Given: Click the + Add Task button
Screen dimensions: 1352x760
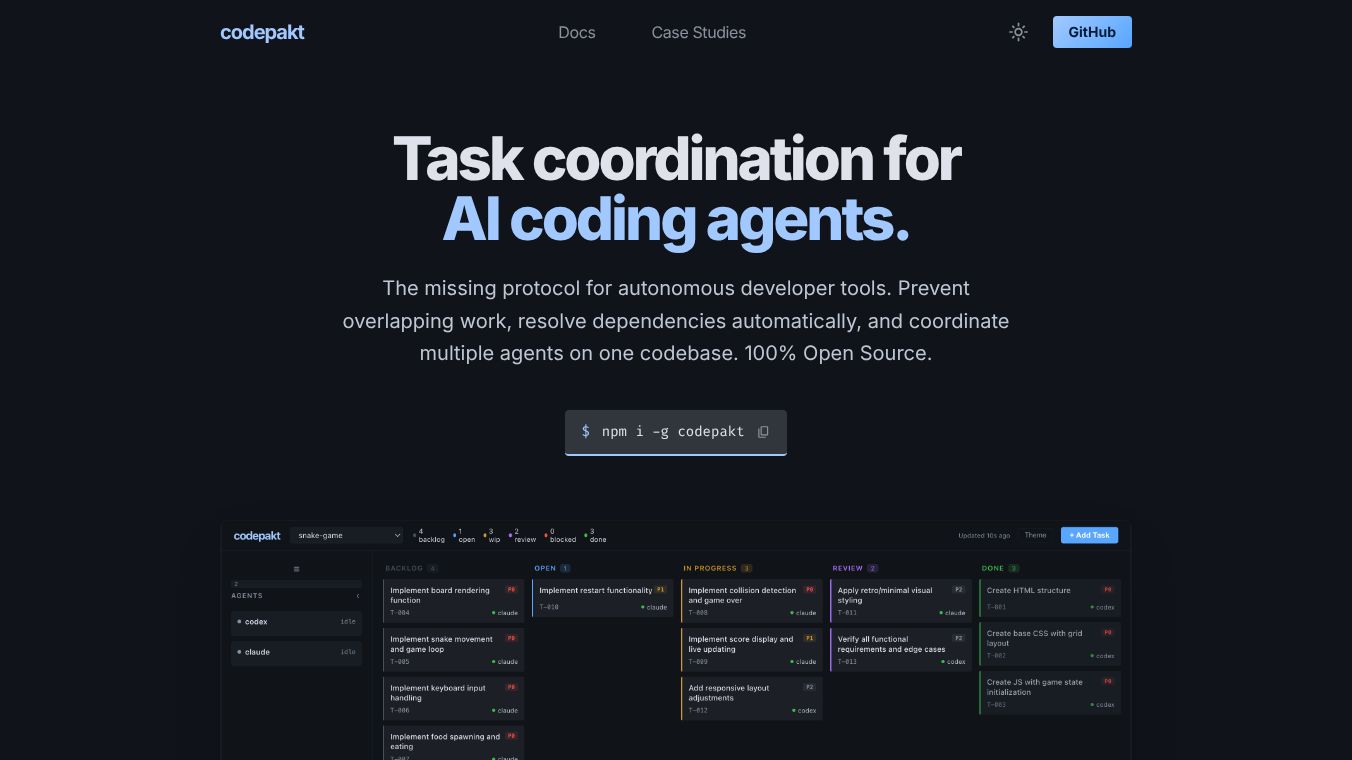Looking at the screenshot, I should coord(1089,535).
